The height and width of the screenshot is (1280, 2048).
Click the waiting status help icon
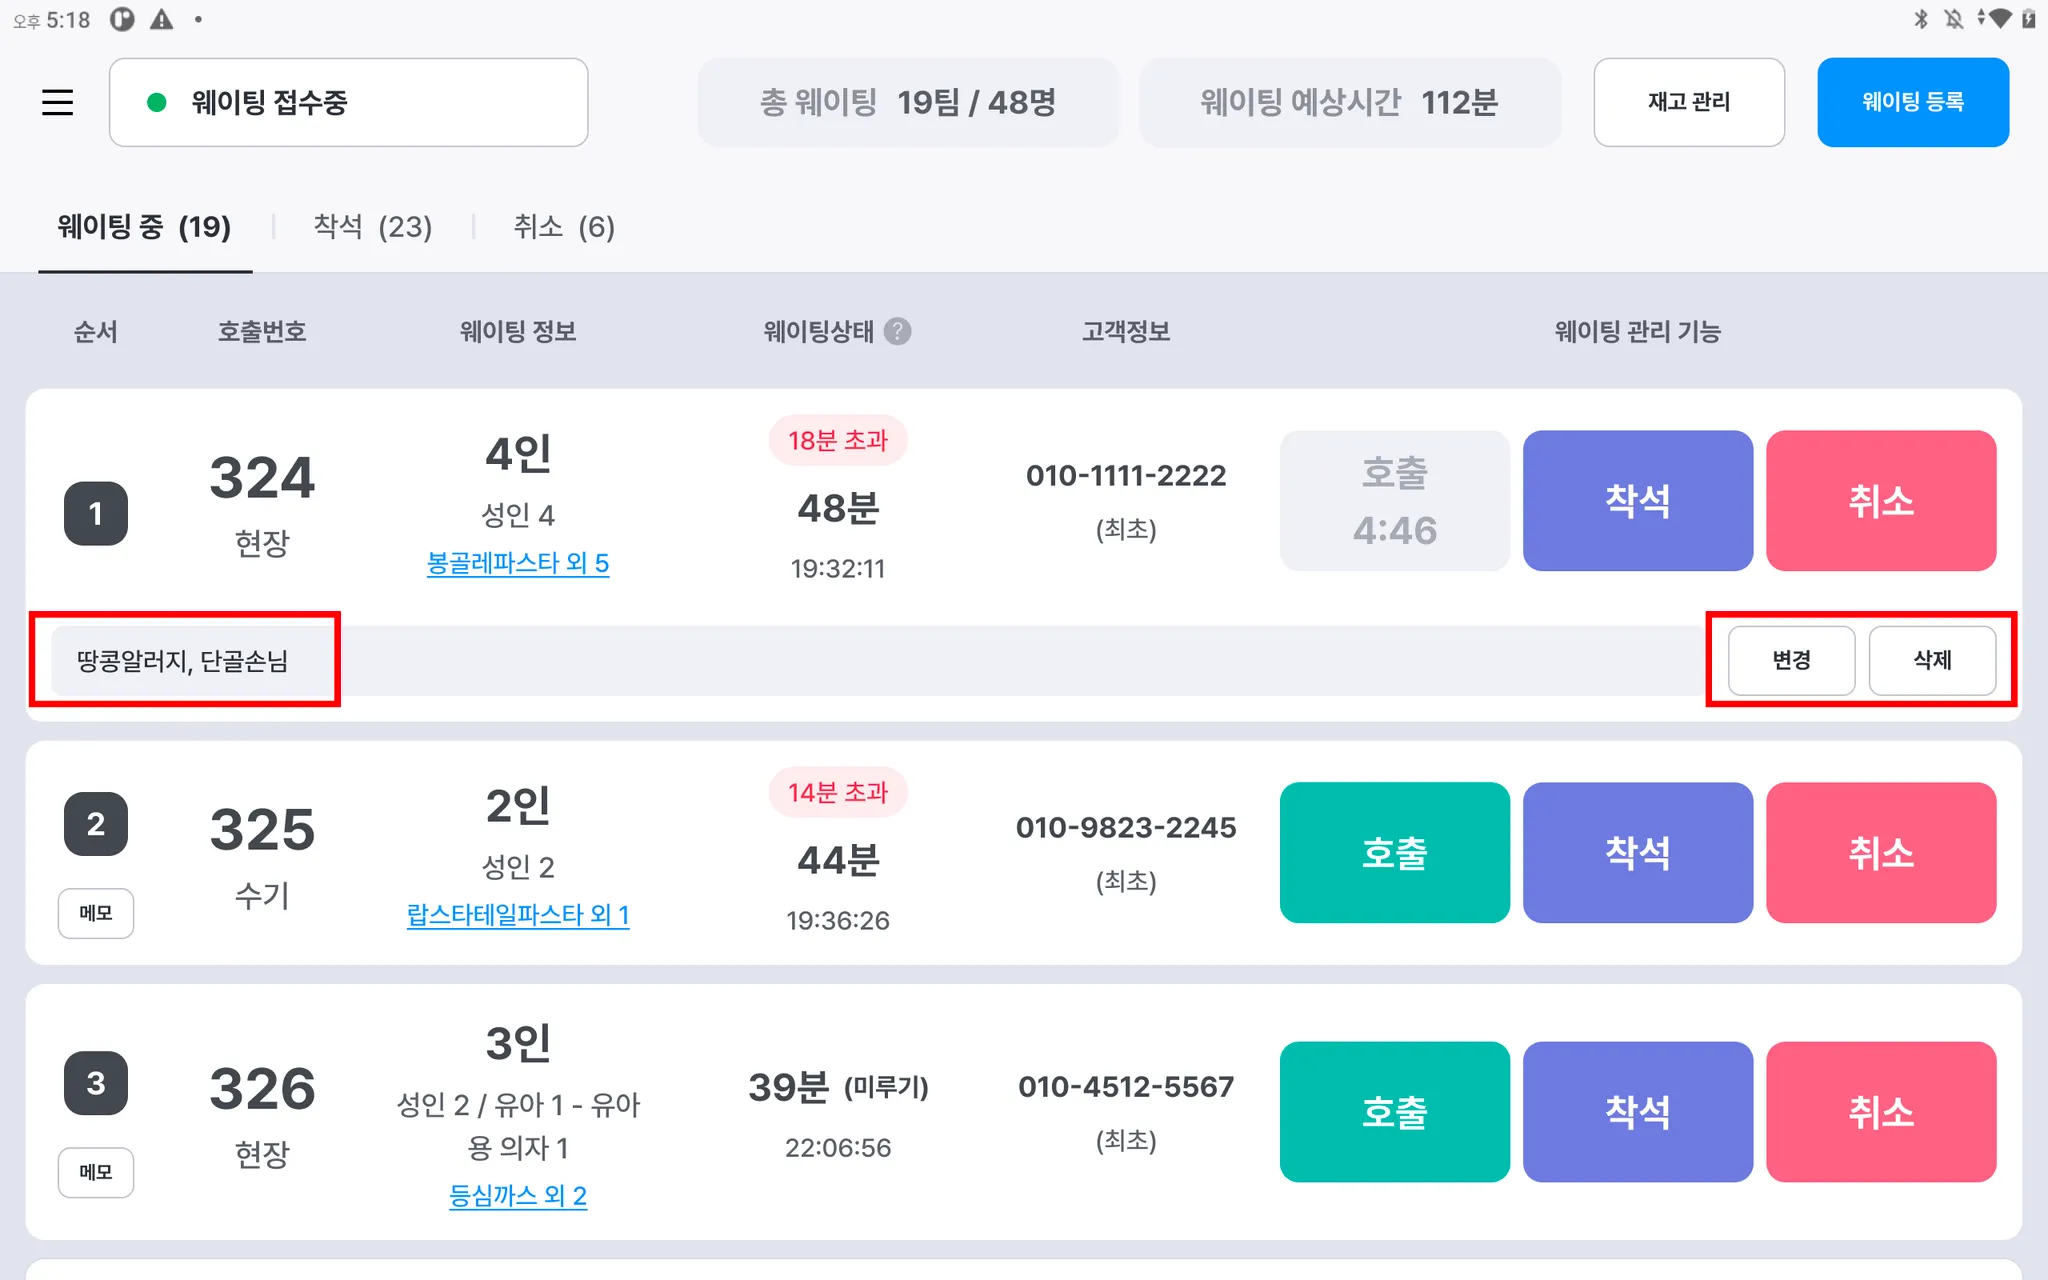point(897,331)
